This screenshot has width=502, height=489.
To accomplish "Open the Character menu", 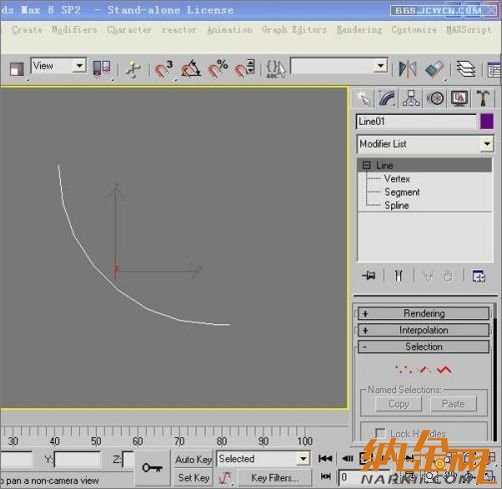I will point(129,30).
